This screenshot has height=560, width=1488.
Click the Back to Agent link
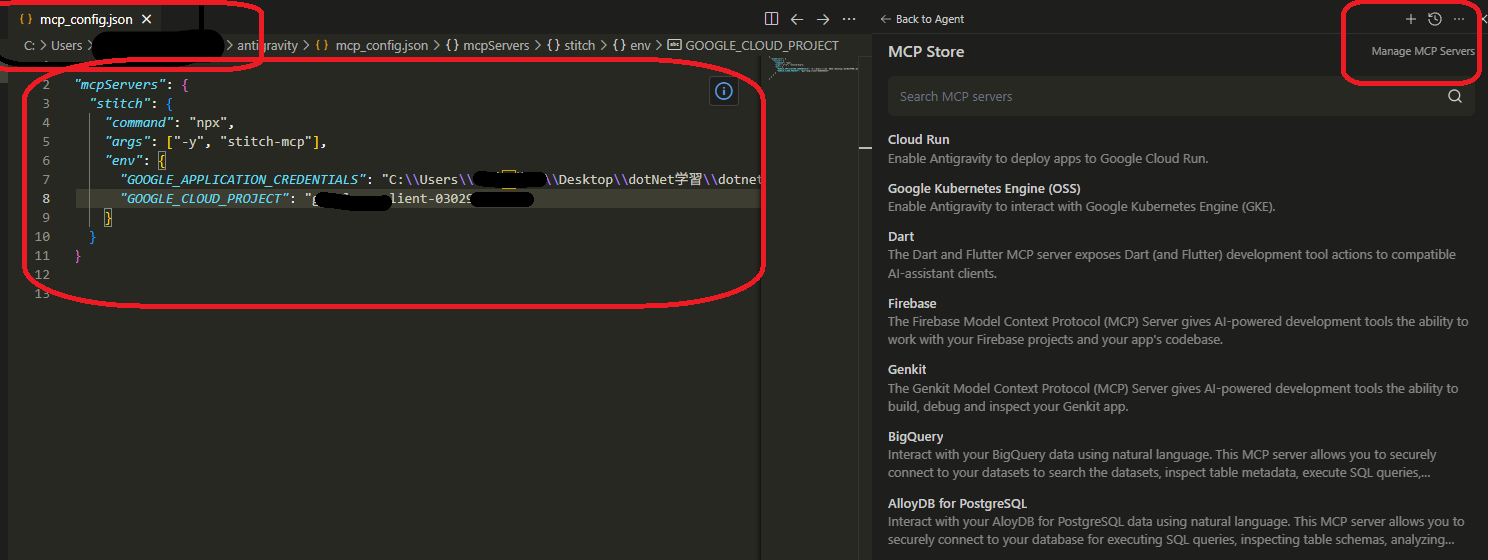pyautogui.click(x=922, y=19)
